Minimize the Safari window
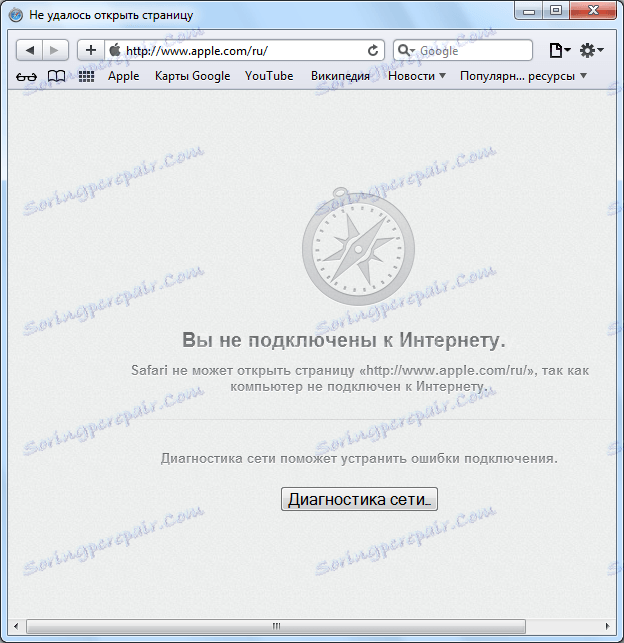The height and width of the screenshot is (643, 624). (529, 11)
